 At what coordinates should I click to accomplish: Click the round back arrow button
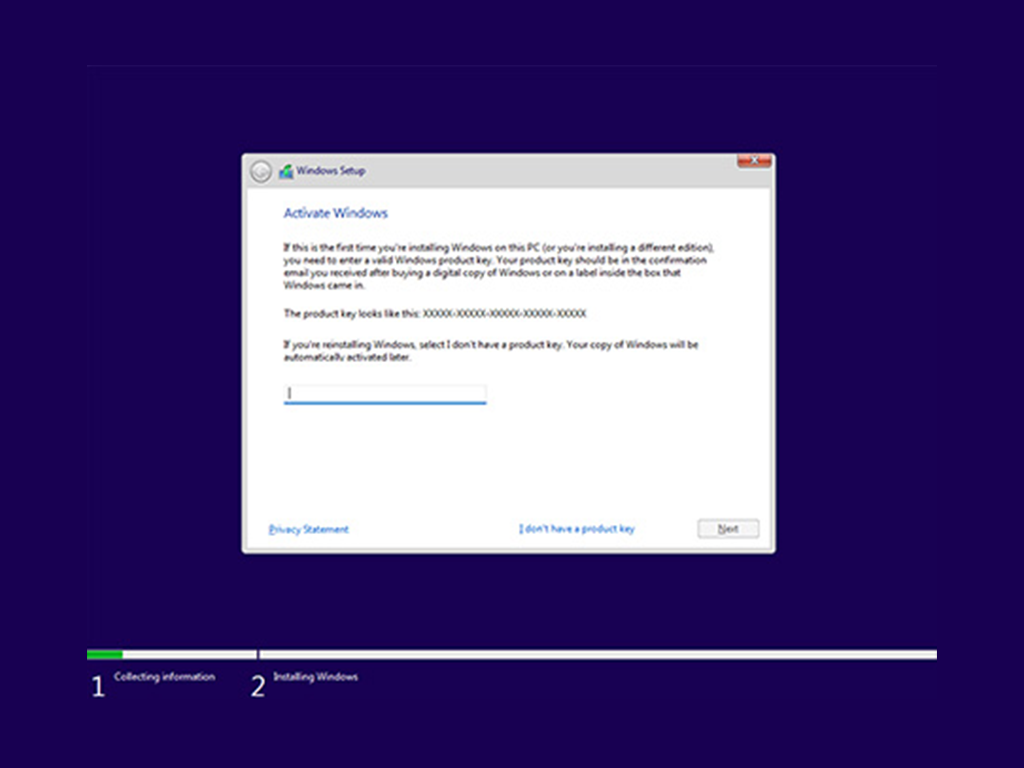[260, 171]
